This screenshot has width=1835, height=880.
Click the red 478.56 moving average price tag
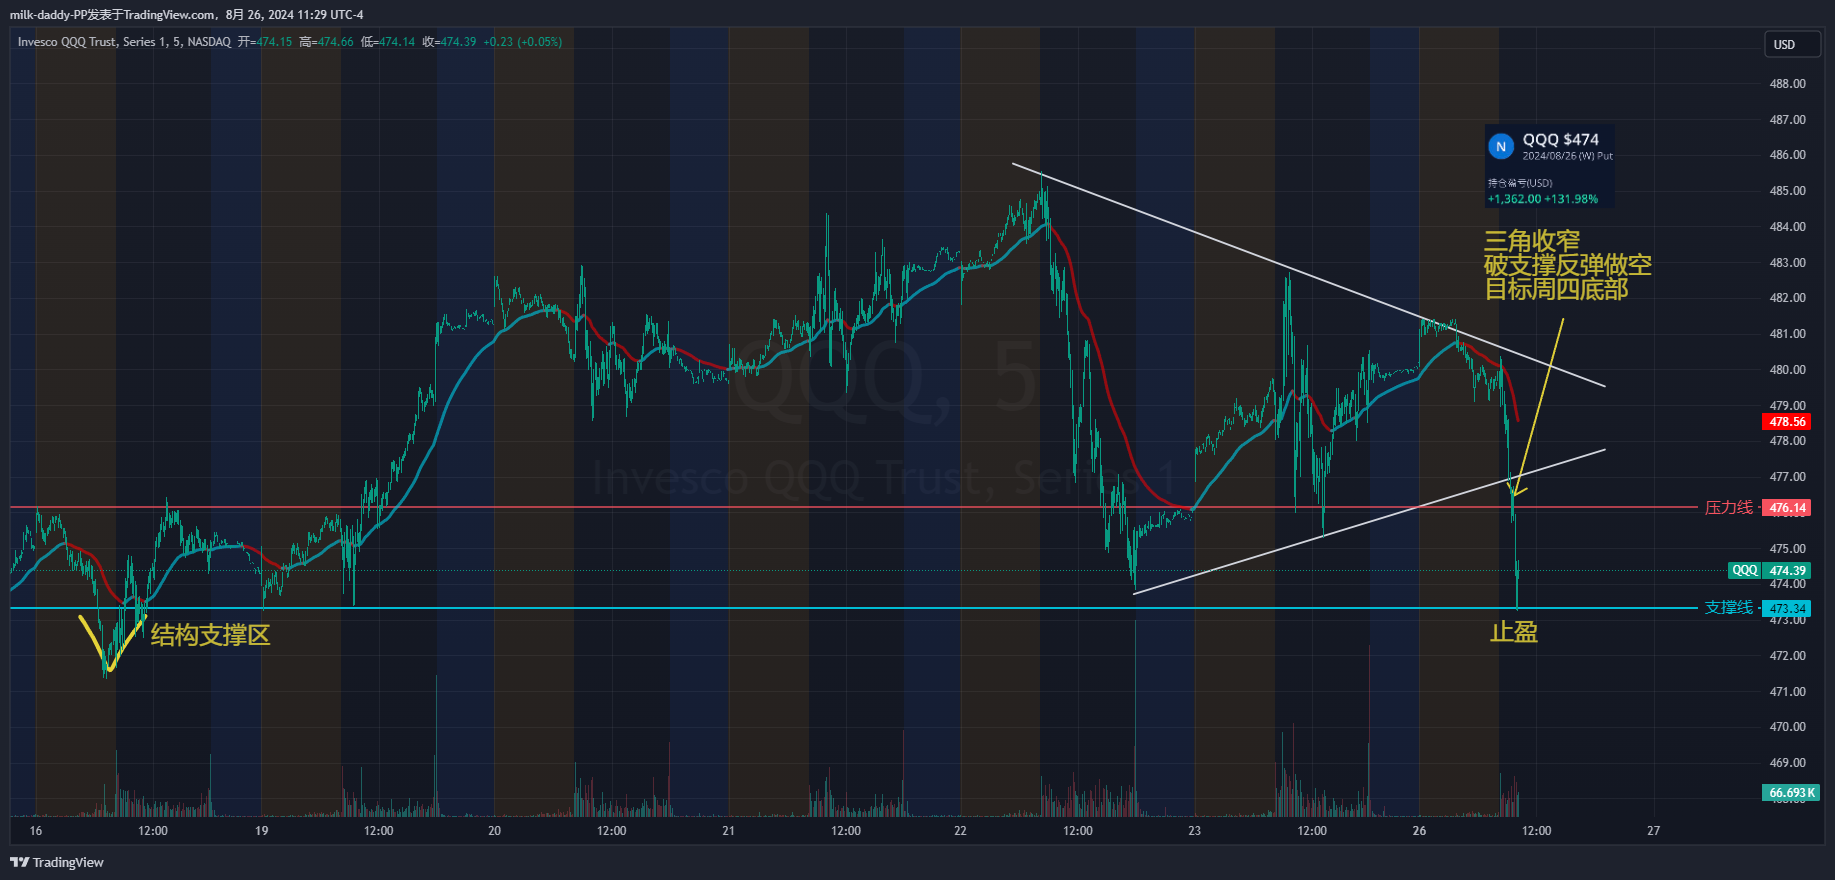[x=1787, y=422]
